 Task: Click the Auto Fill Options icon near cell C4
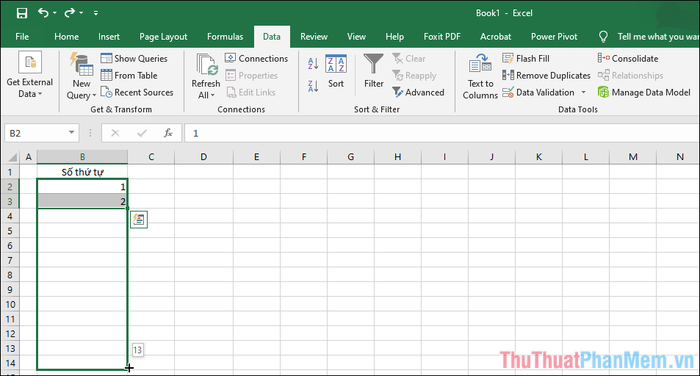[x=139, y=220]
